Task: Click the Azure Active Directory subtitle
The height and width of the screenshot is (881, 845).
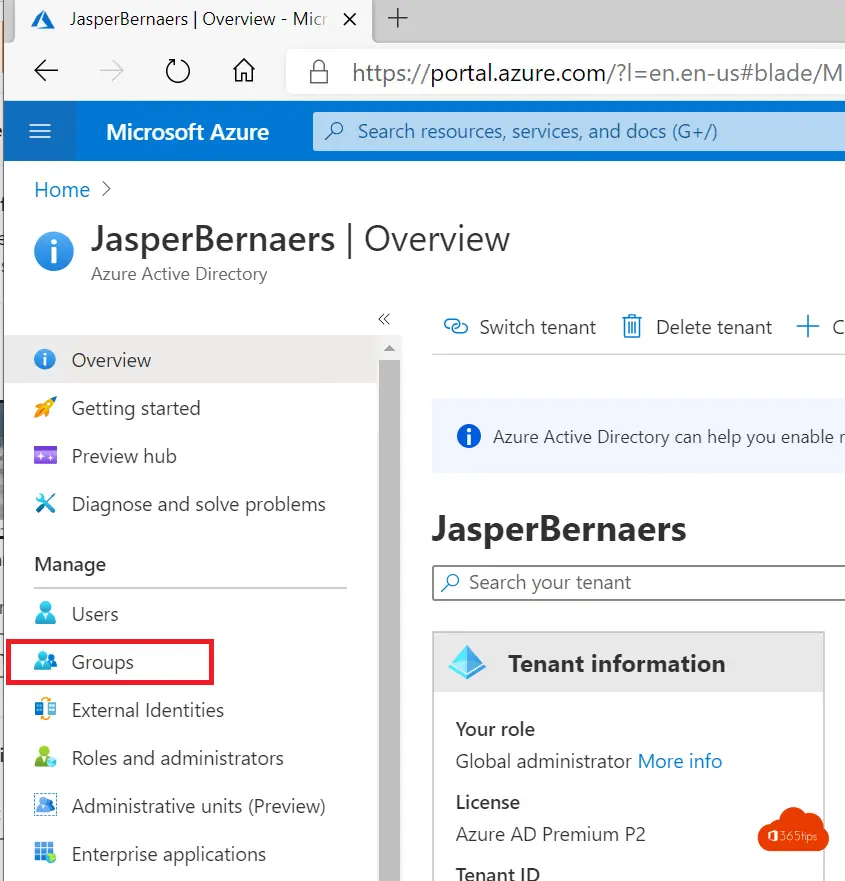Action: [179, 274]
